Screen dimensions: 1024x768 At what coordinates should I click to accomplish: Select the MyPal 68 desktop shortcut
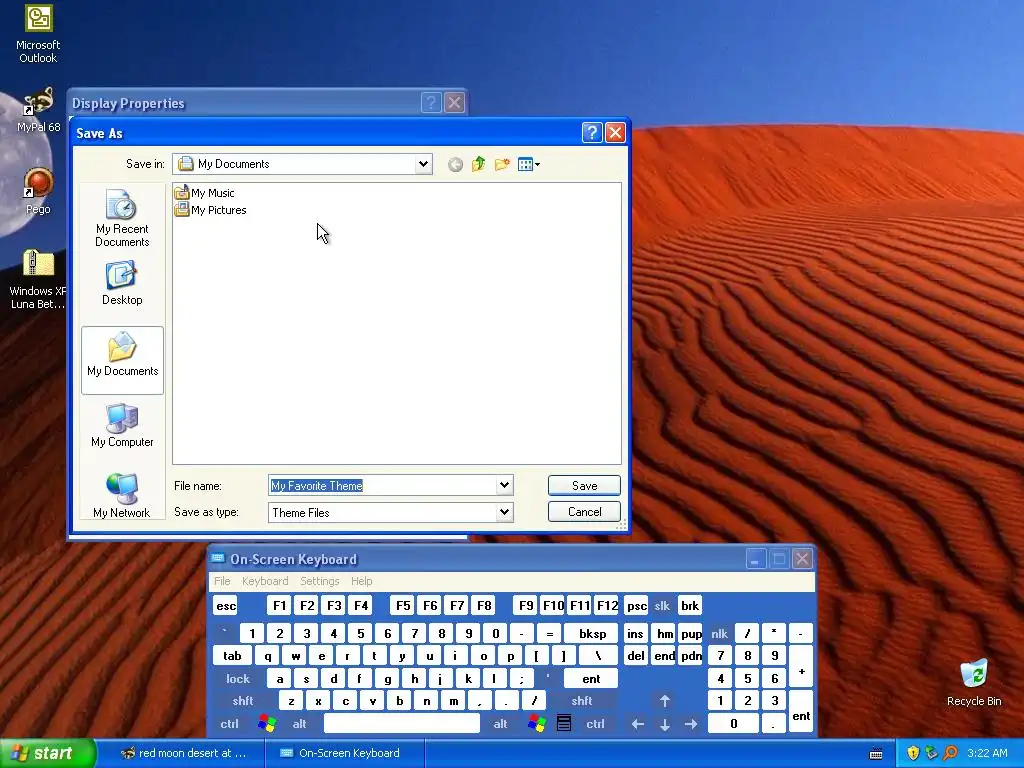38,109
